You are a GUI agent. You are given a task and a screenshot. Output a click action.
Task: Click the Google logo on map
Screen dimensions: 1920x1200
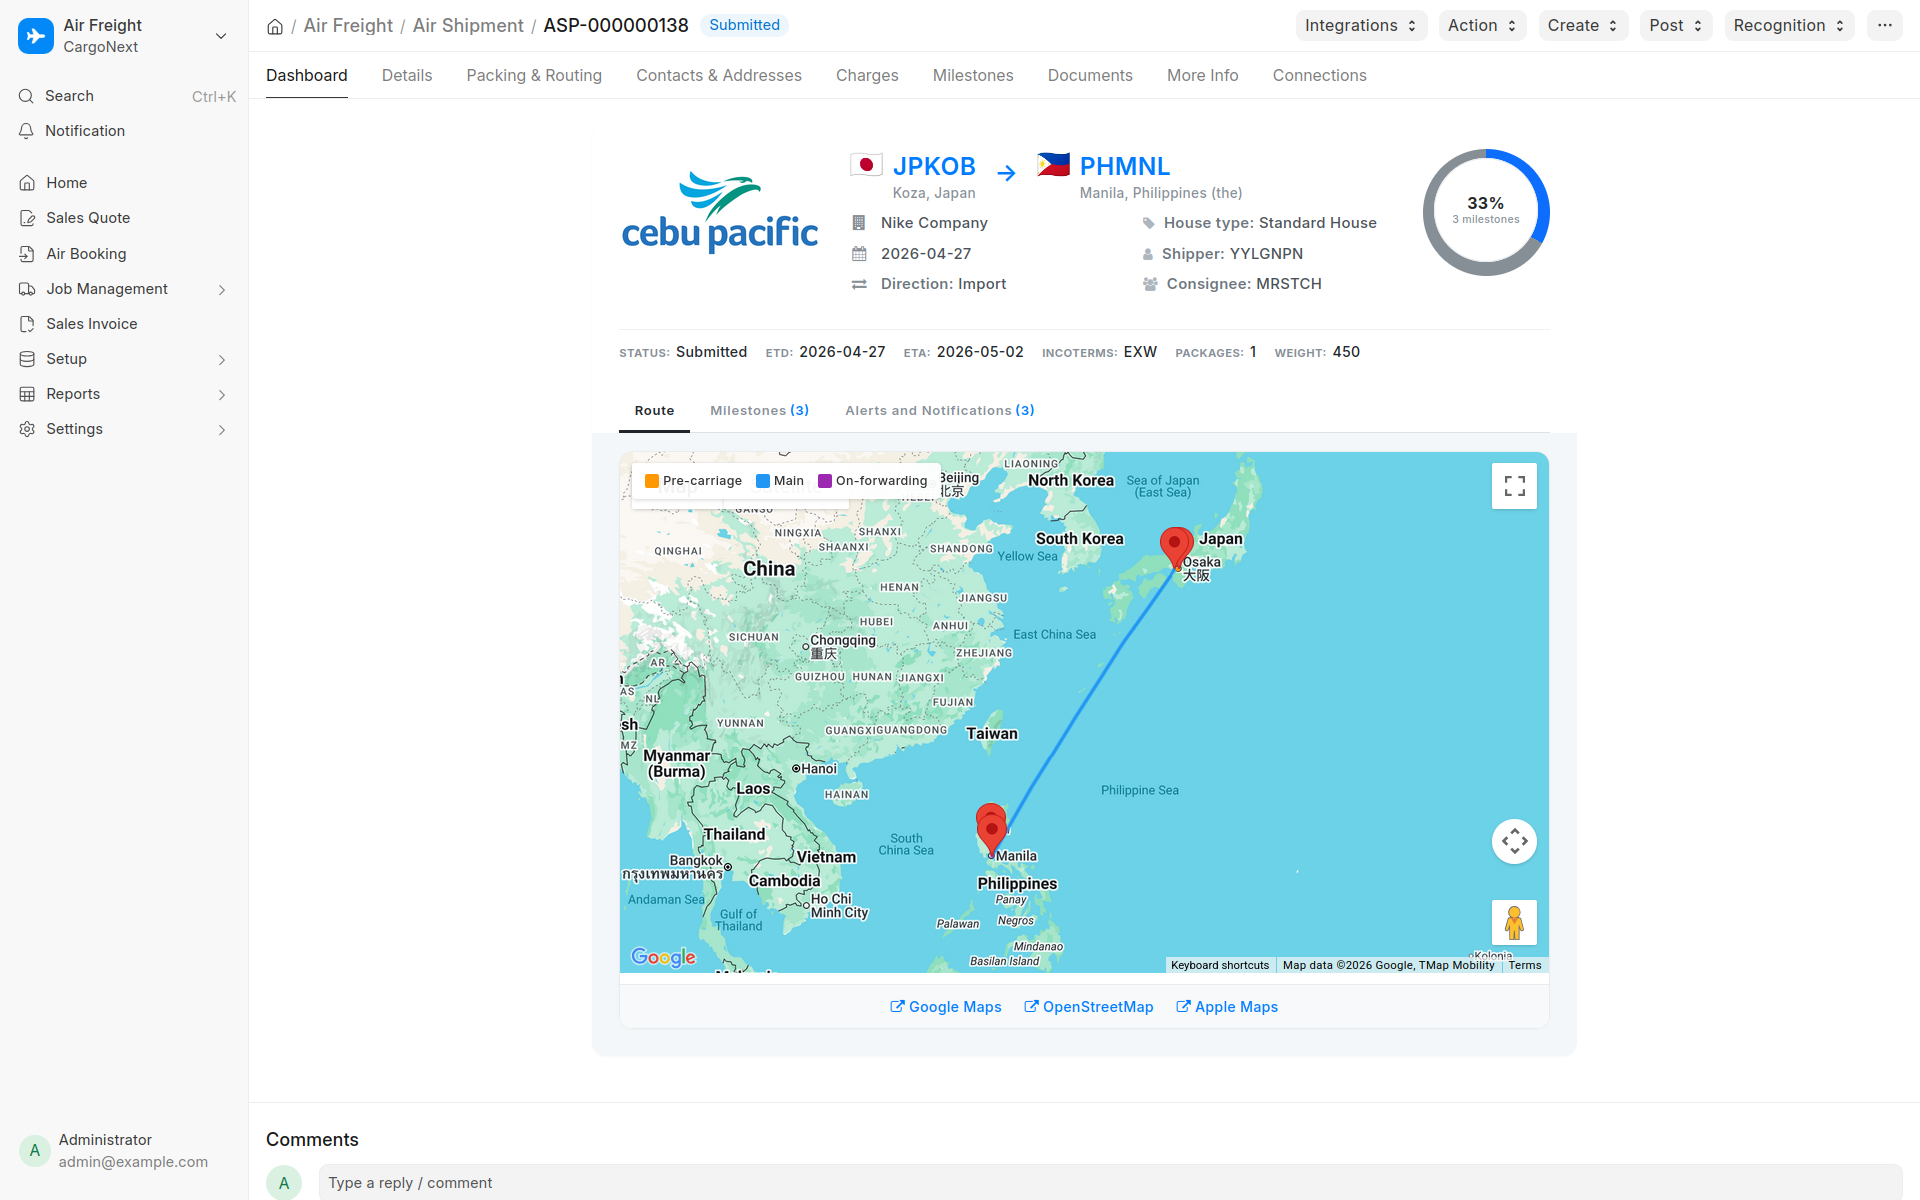pyautogui.click(x=663, y=957)
